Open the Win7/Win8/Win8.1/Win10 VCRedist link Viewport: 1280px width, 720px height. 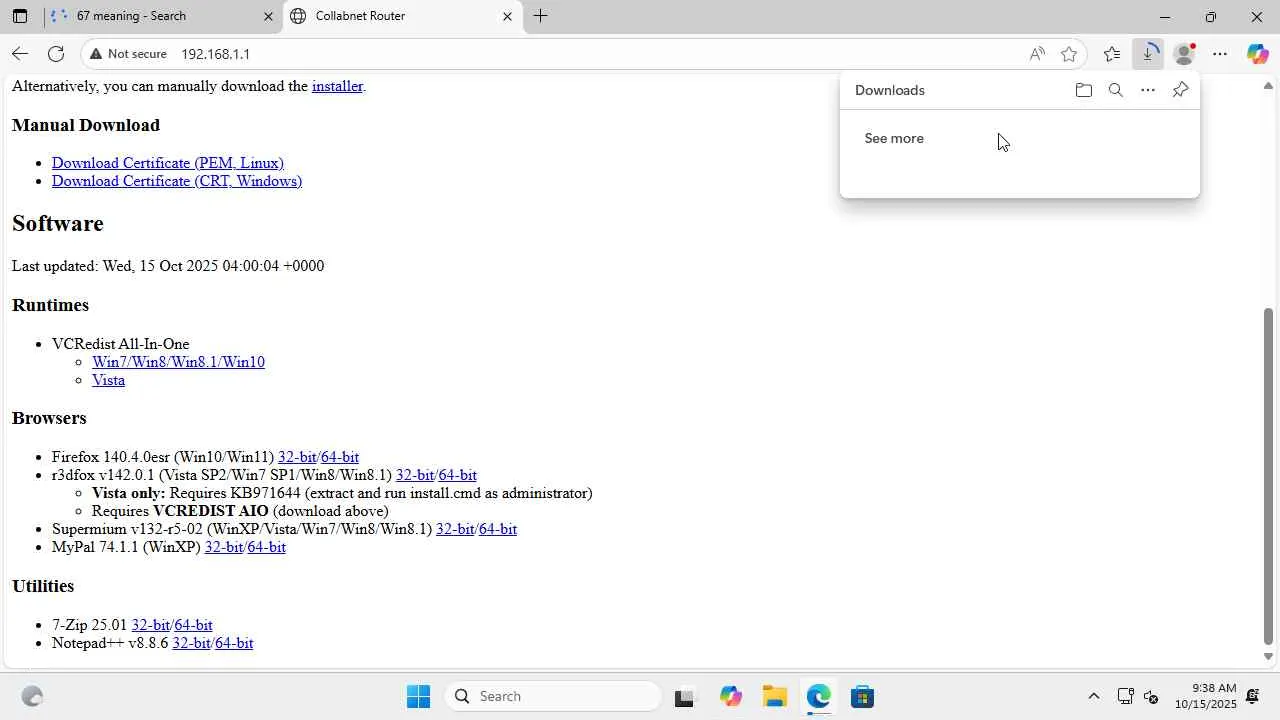pyautogui.click(x=178, y=362)
